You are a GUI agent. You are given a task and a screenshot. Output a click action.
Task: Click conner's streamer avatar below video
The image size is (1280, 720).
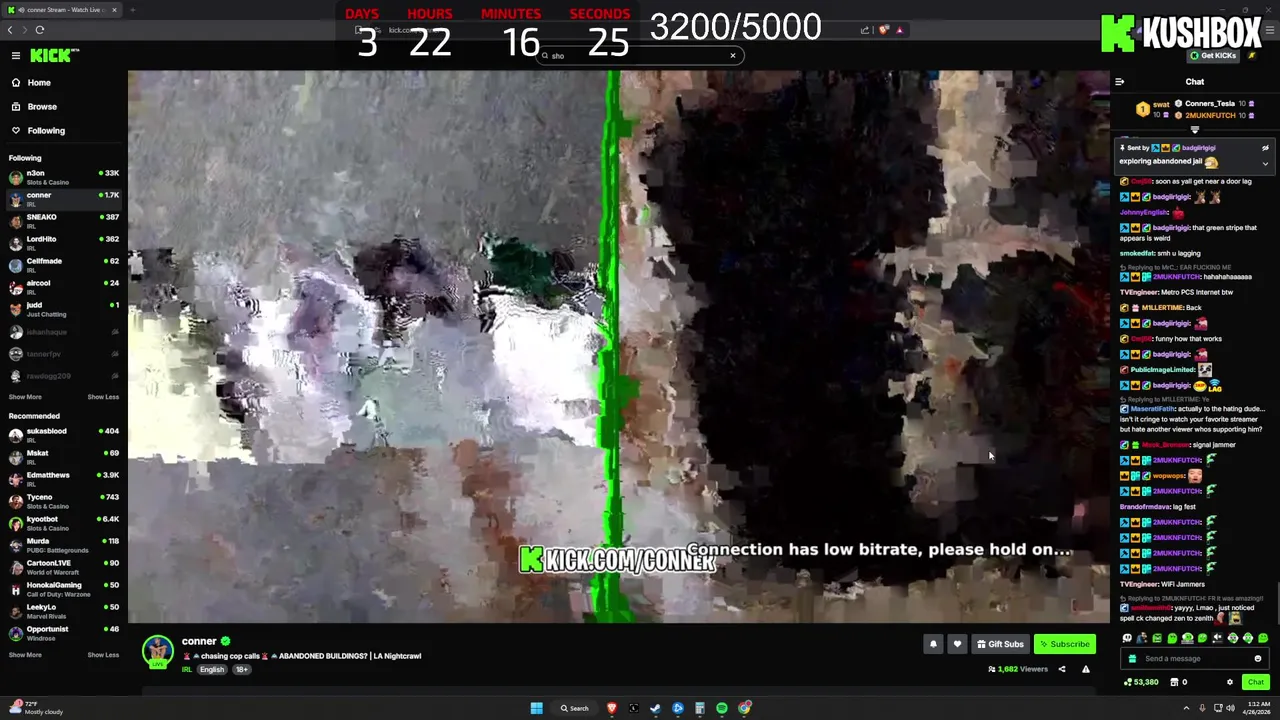pos(157,651)
